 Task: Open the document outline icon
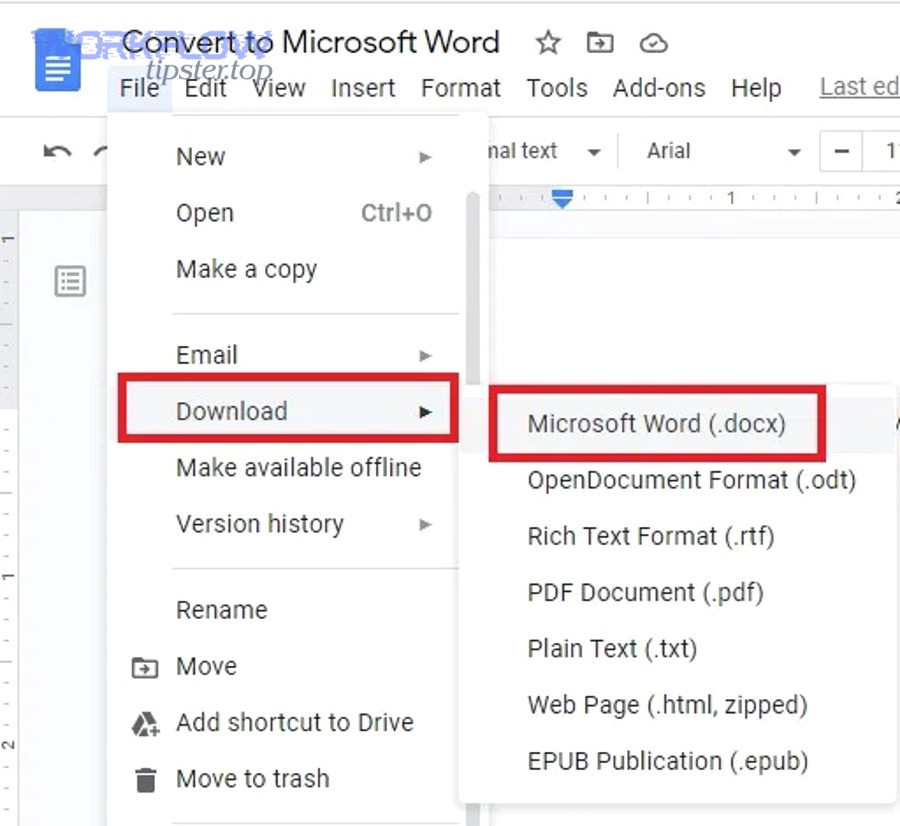[x=70, y=281]
